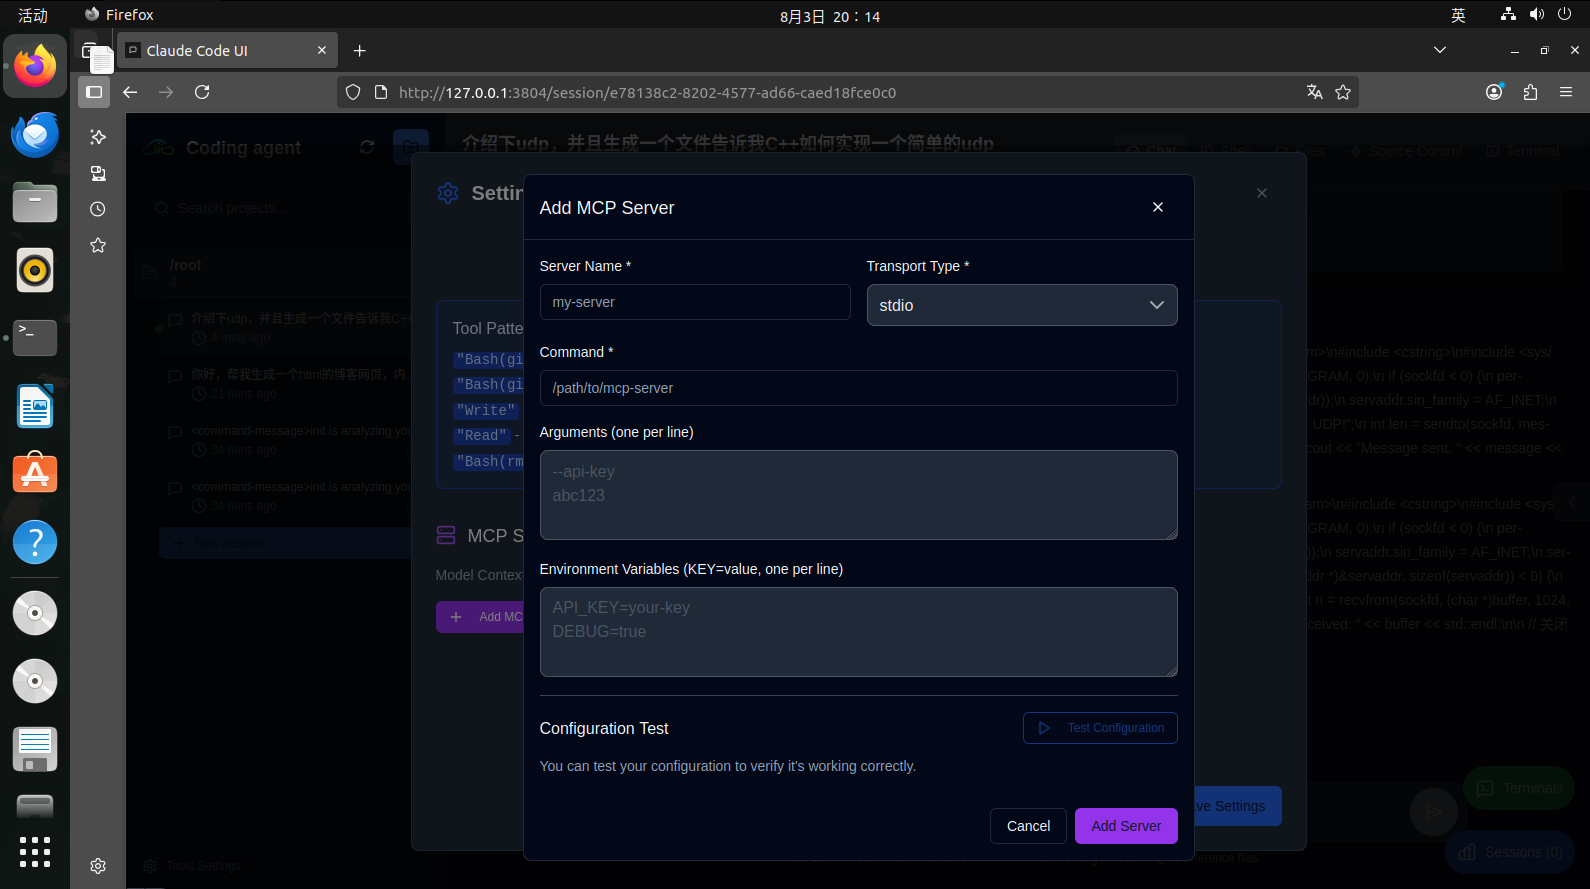Open the list all tabs chevron
The image size is (1590, 889).
(1440, 50)
